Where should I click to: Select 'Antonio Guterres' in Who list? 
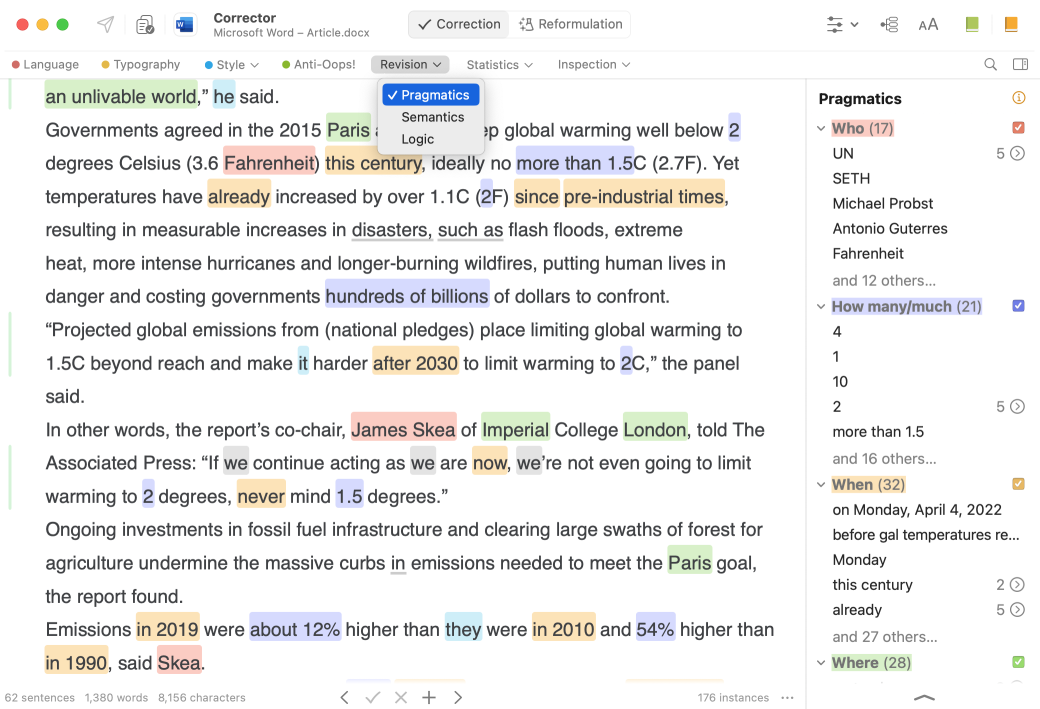(x=890, y=228)
